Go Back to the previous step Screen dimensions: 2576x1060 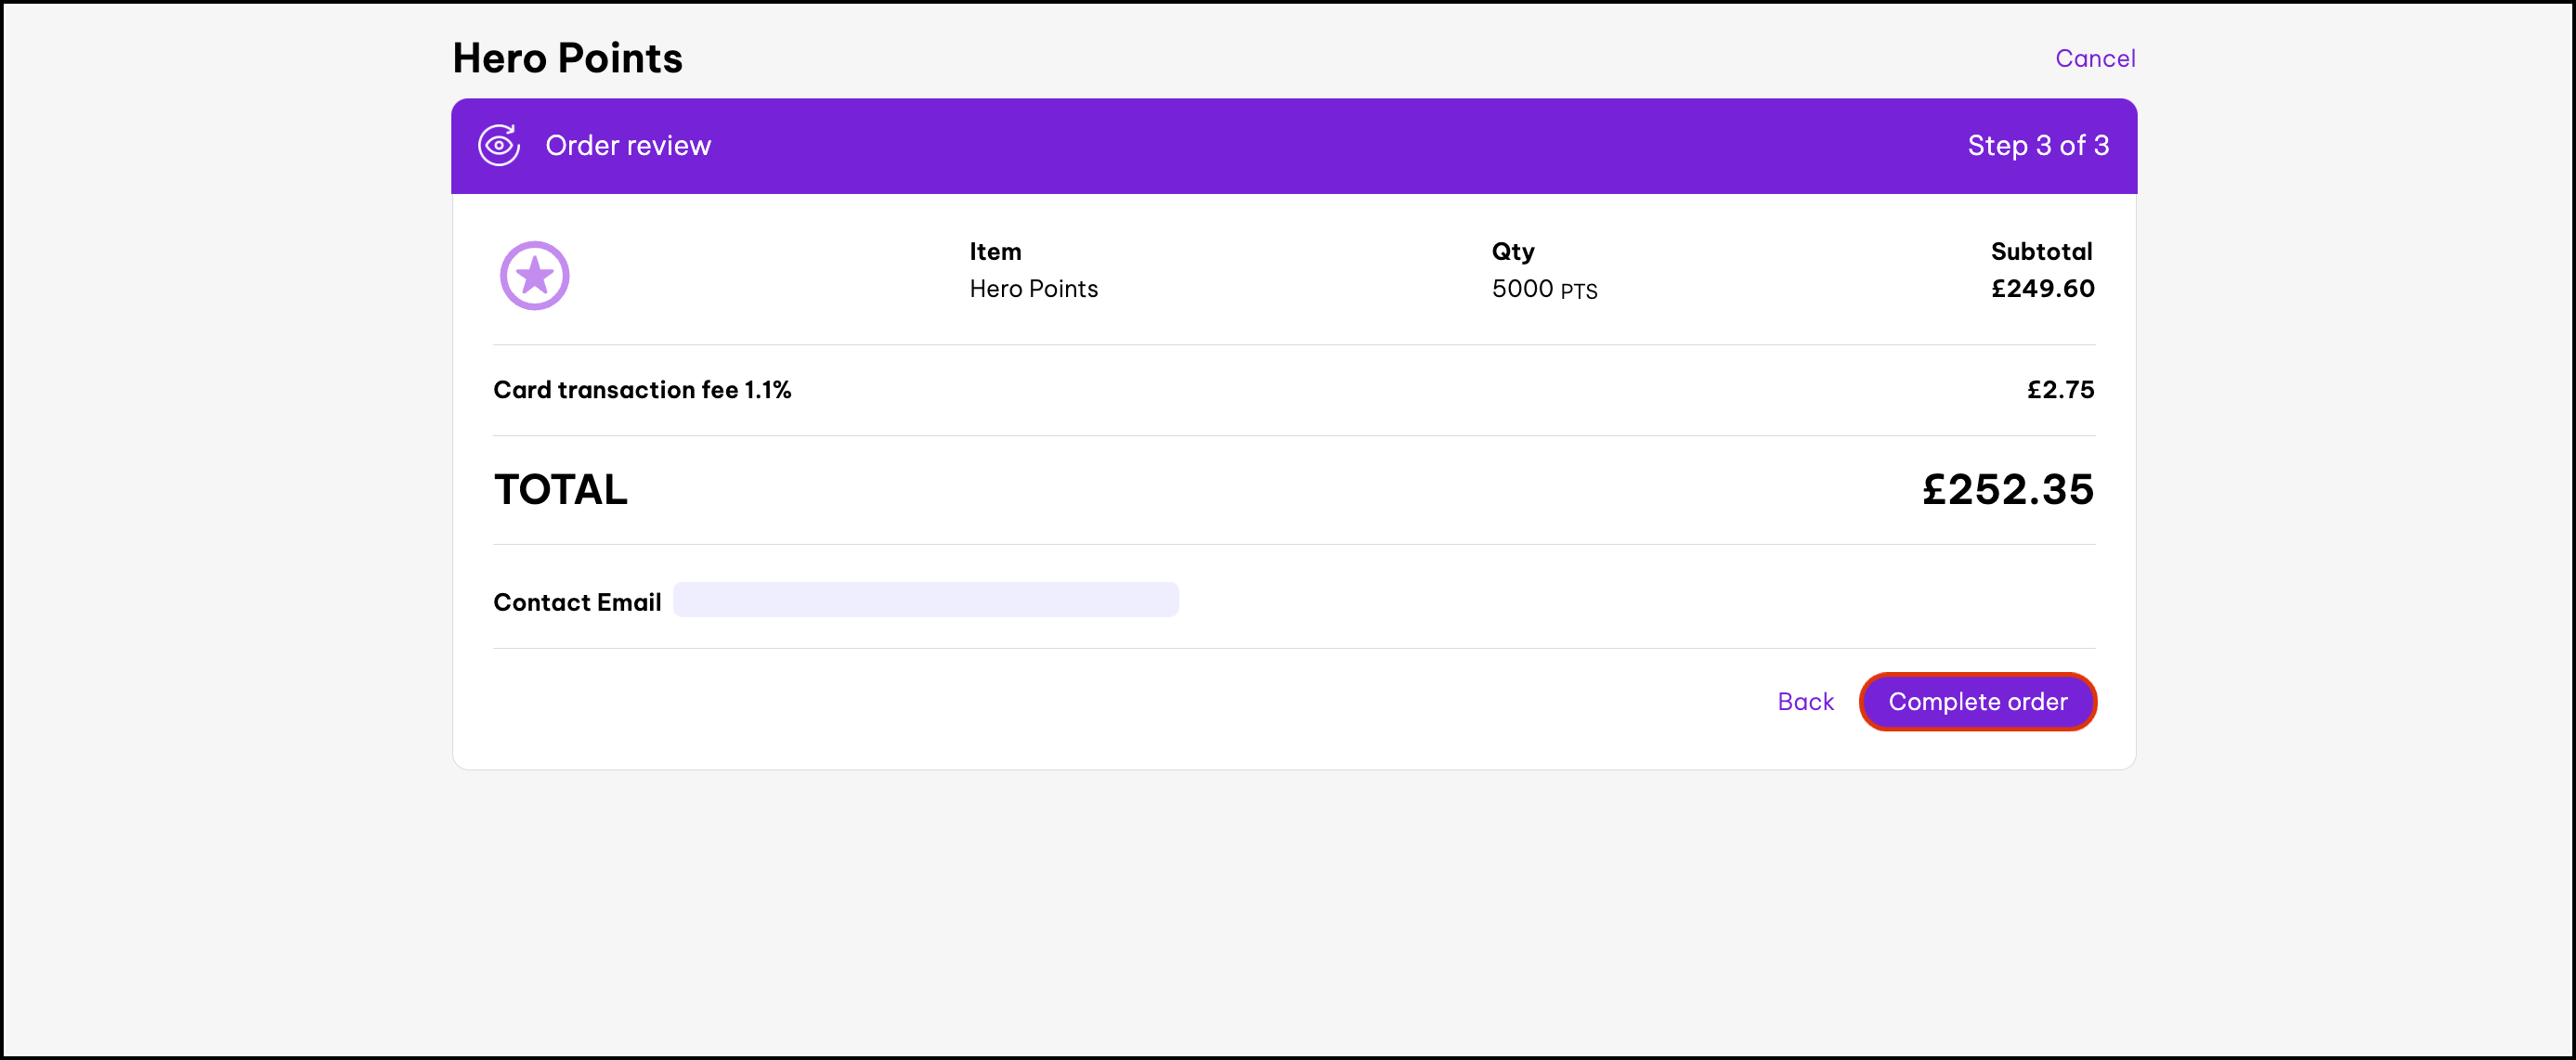tap(1805, 701)
